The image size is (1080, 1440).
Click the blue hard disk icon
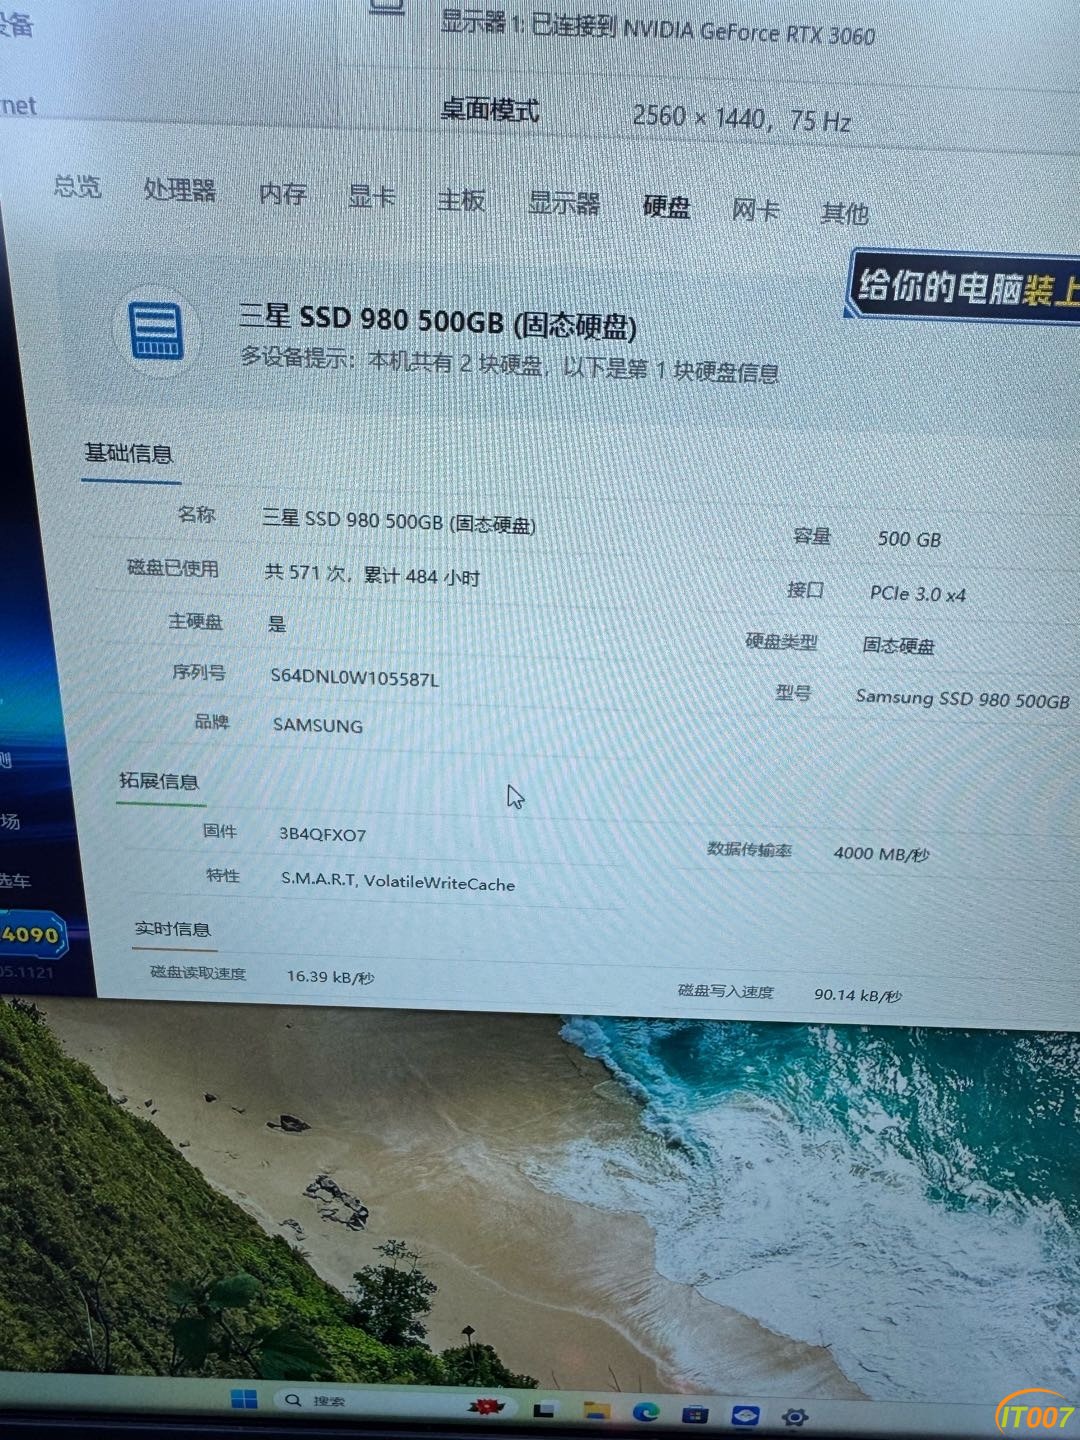point(156,331)
